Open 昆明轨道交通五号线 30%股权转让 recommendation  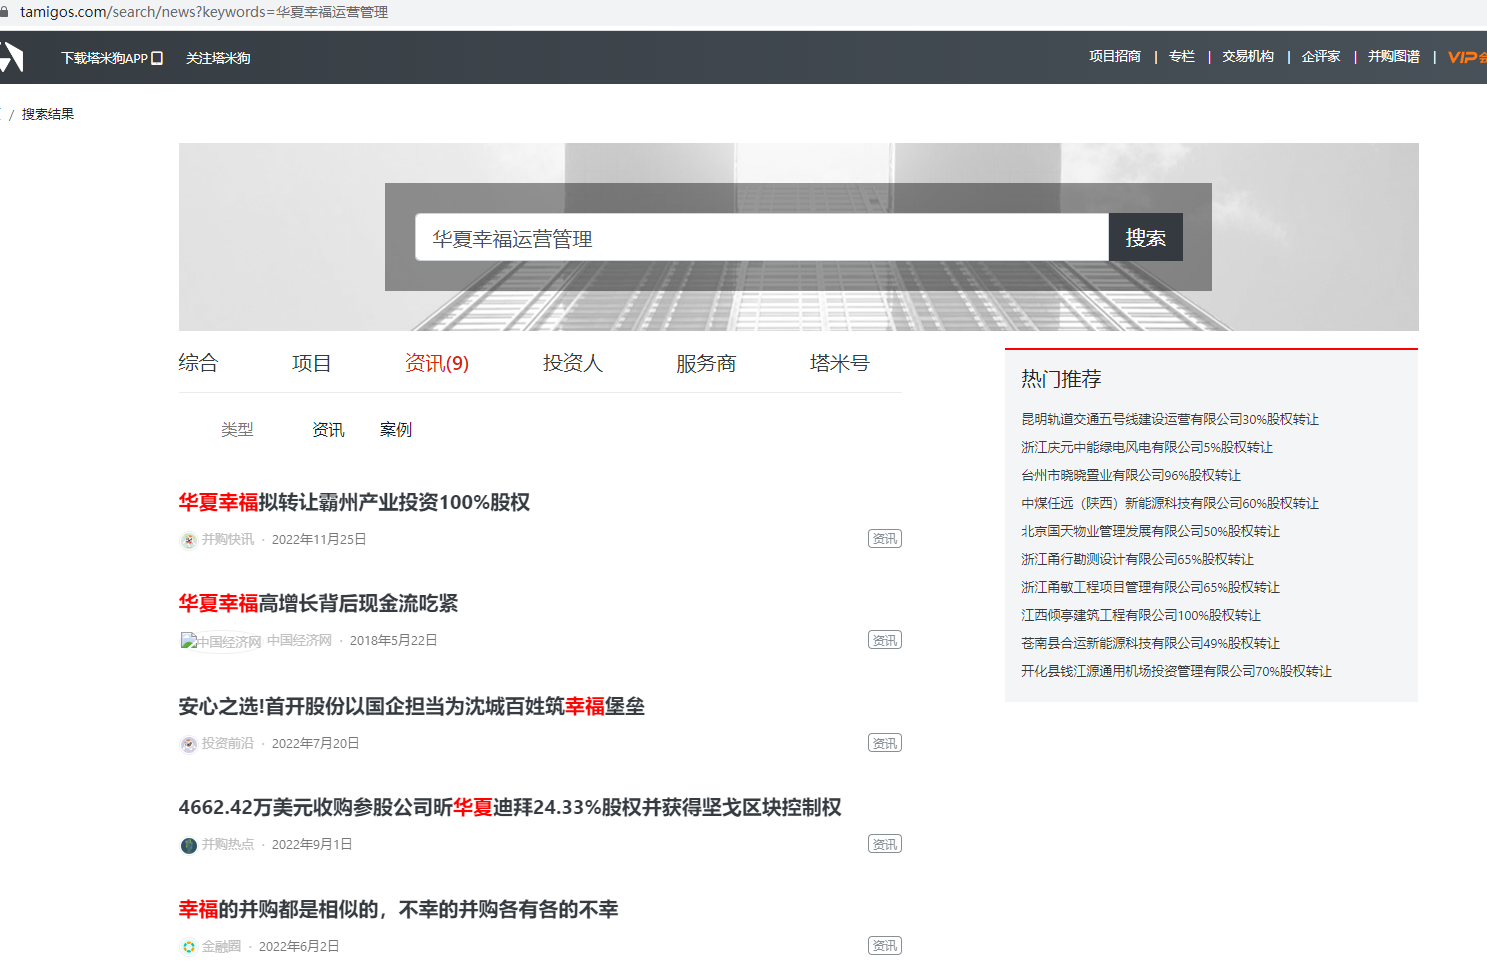coord(1170,419)
